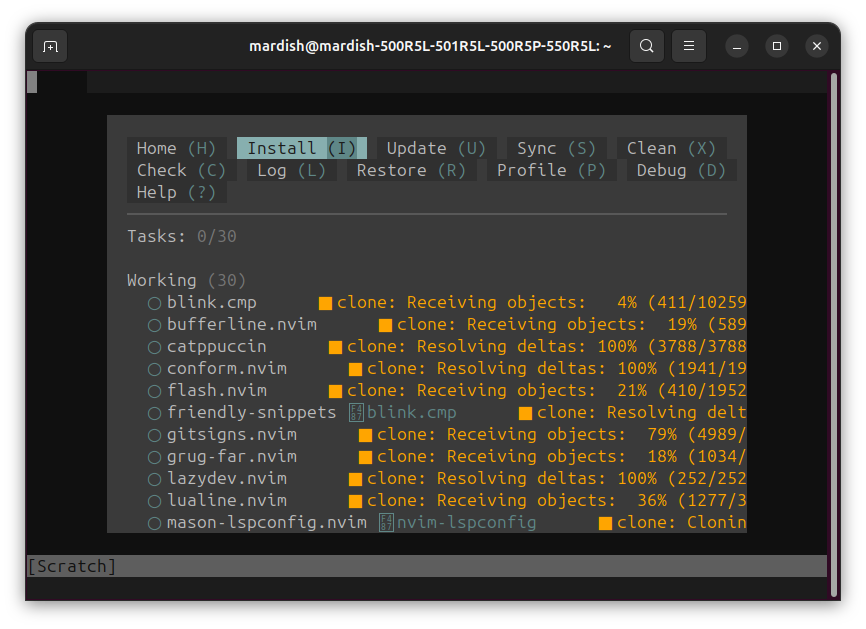866x629 pixels.
Task: Select the flash.nvim plugin name
Action: pos(217,391)
